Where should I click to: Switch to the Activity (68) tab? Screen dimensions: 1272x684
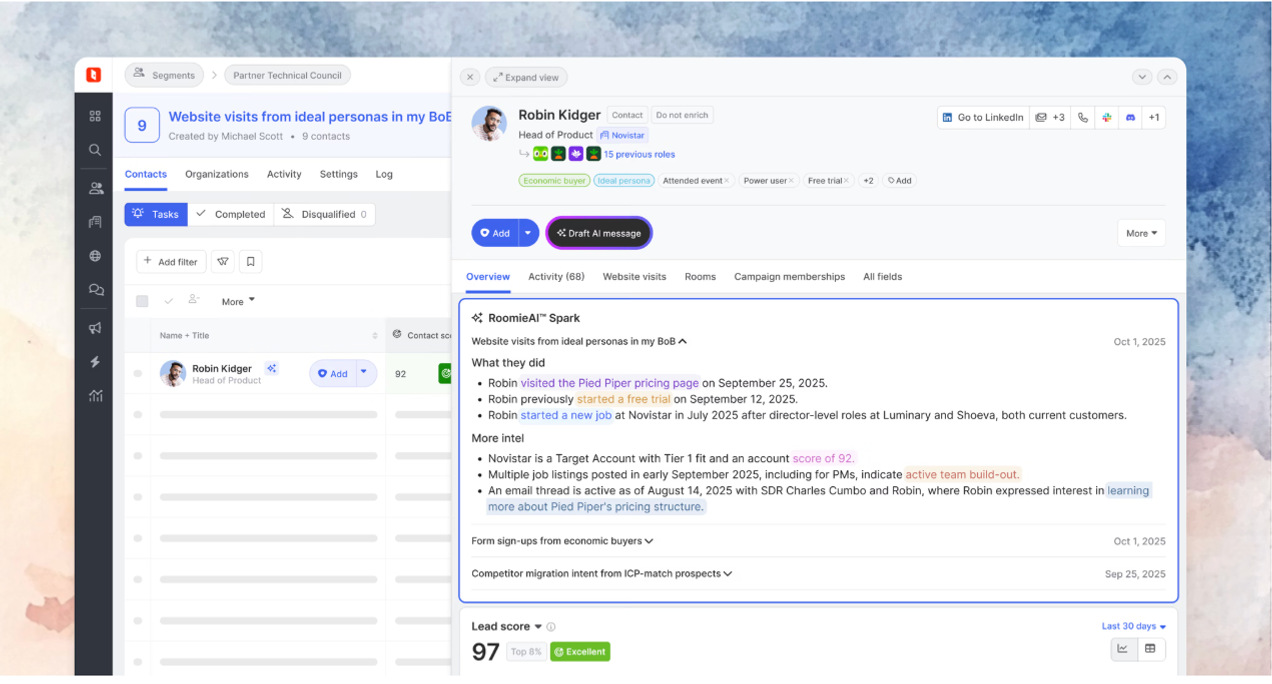(556, 277)
